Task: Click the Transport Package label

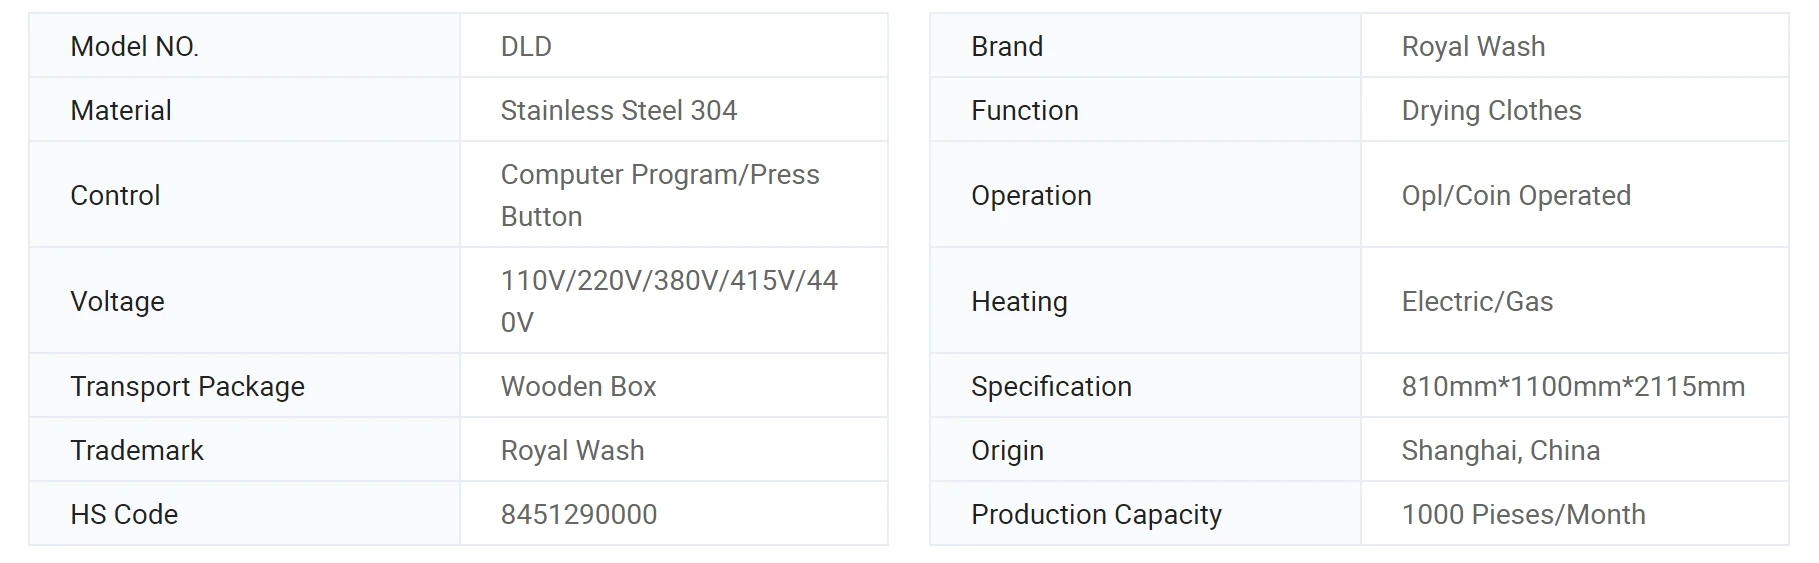Action: (x=187, y=387)
